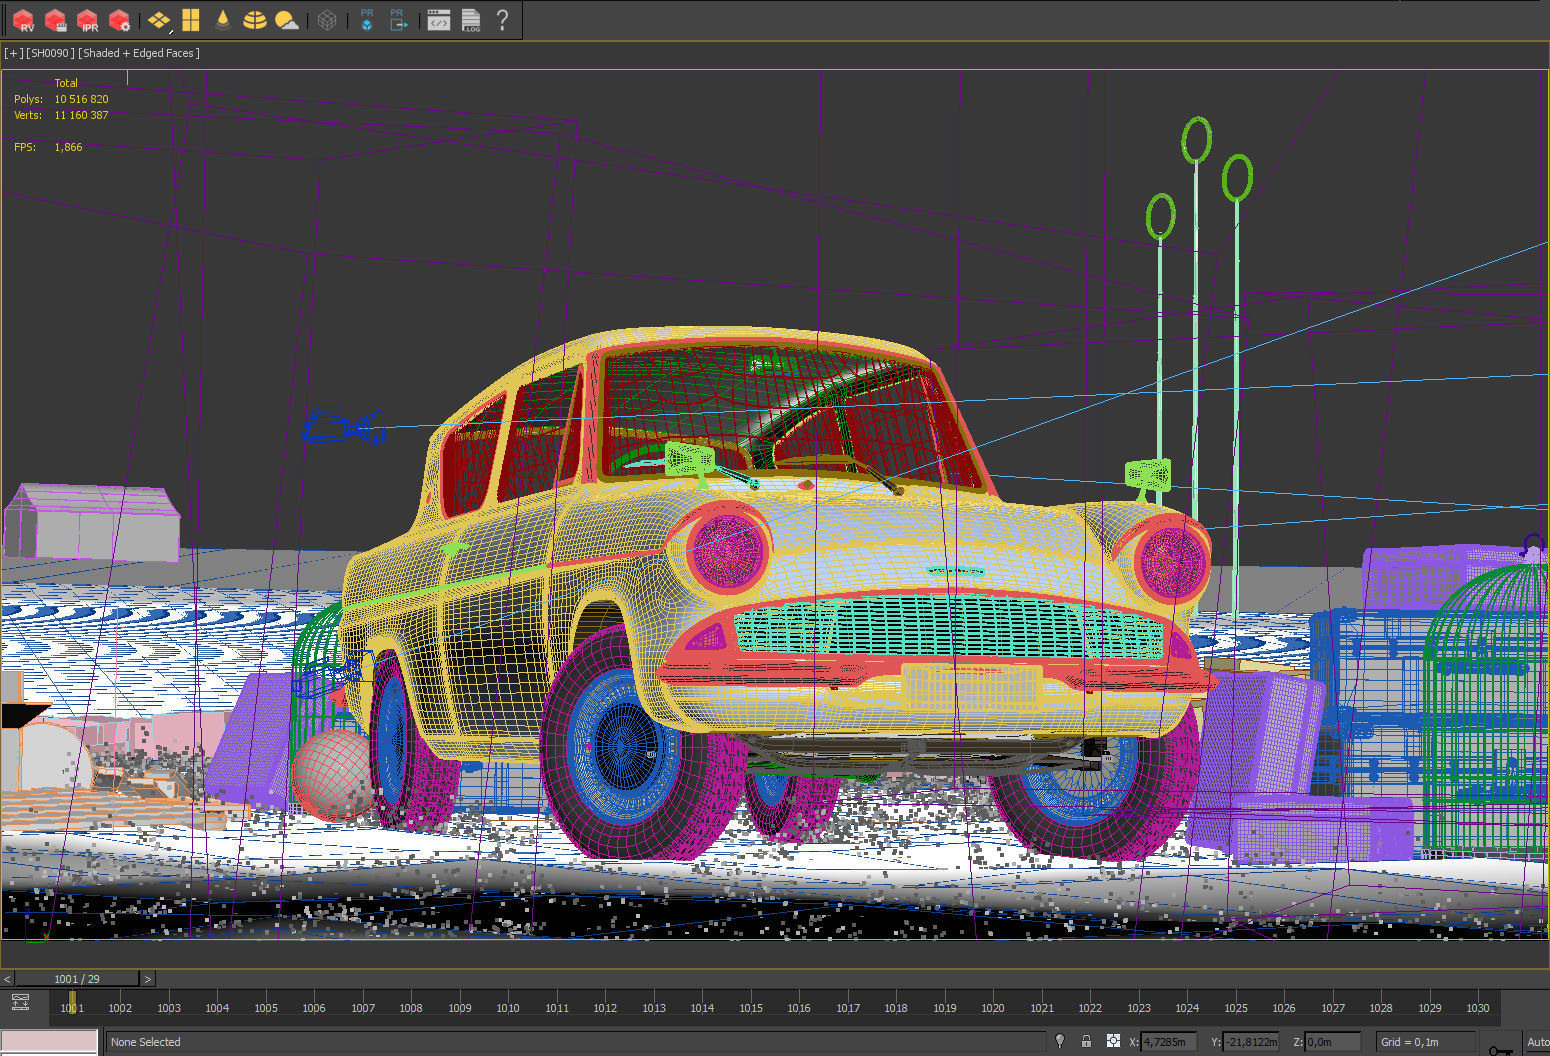Click the None Selected status field

tap(575, 1042)
